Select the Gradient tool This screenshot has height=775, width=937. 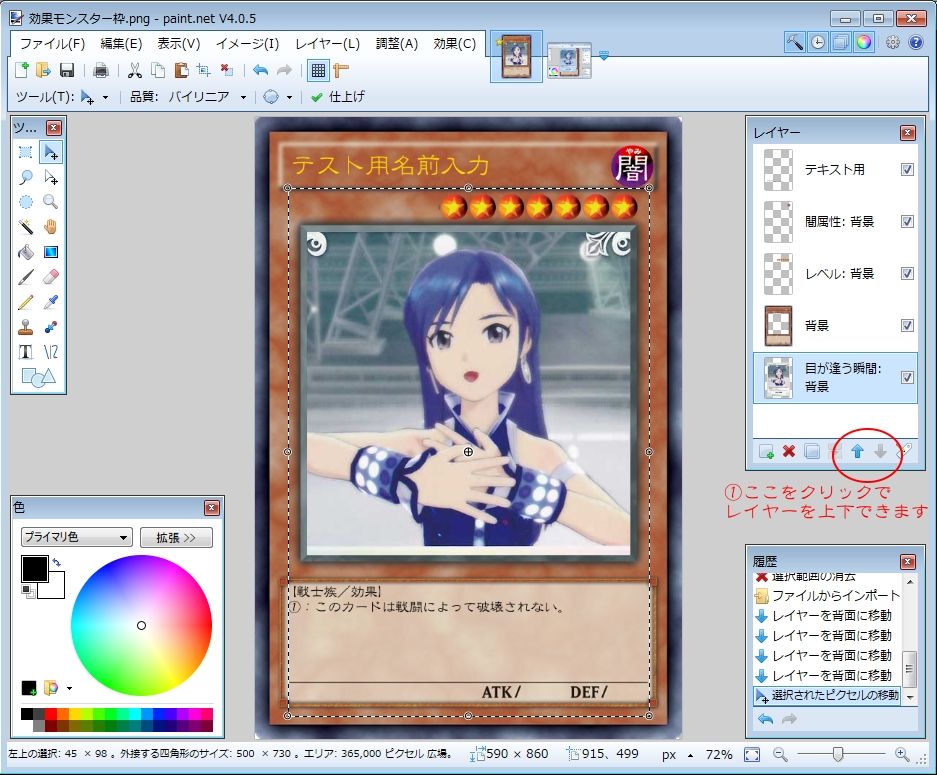(x=51, y=252)
